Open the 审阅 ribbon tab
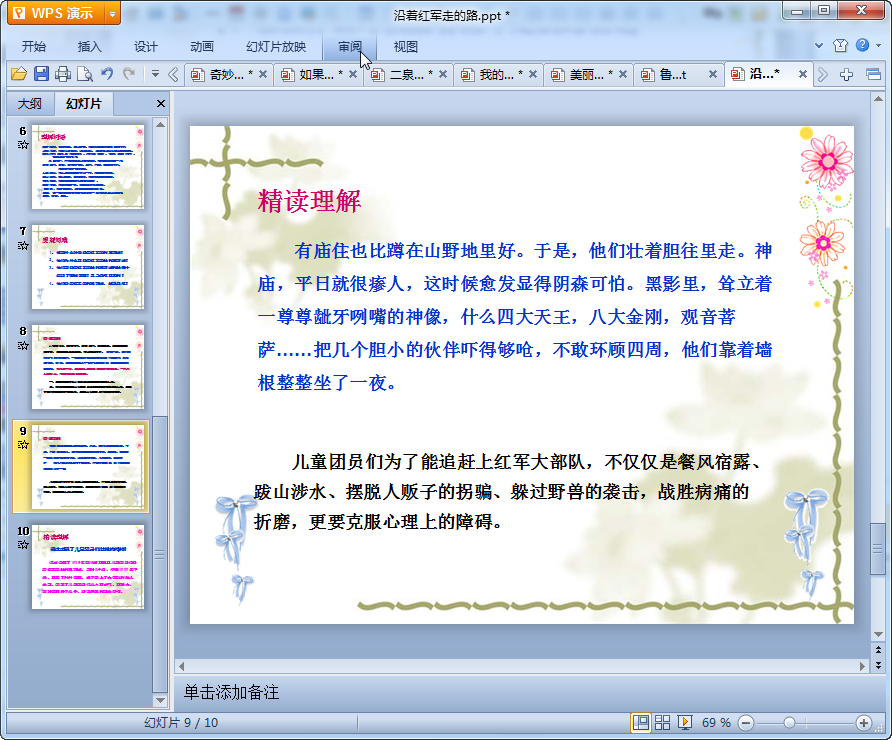This screenshot has width=892, height=740. click(x=349, y=47)
